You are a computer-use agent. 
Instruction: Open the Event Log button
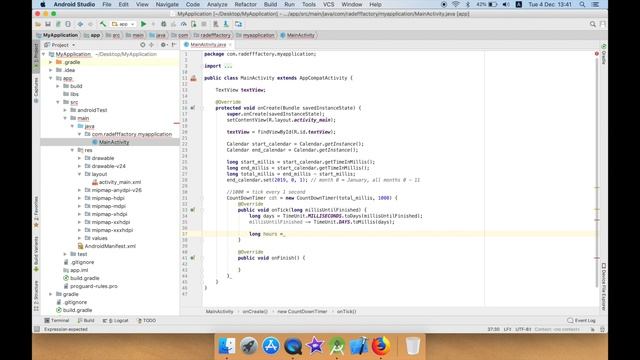pos(581,321)
